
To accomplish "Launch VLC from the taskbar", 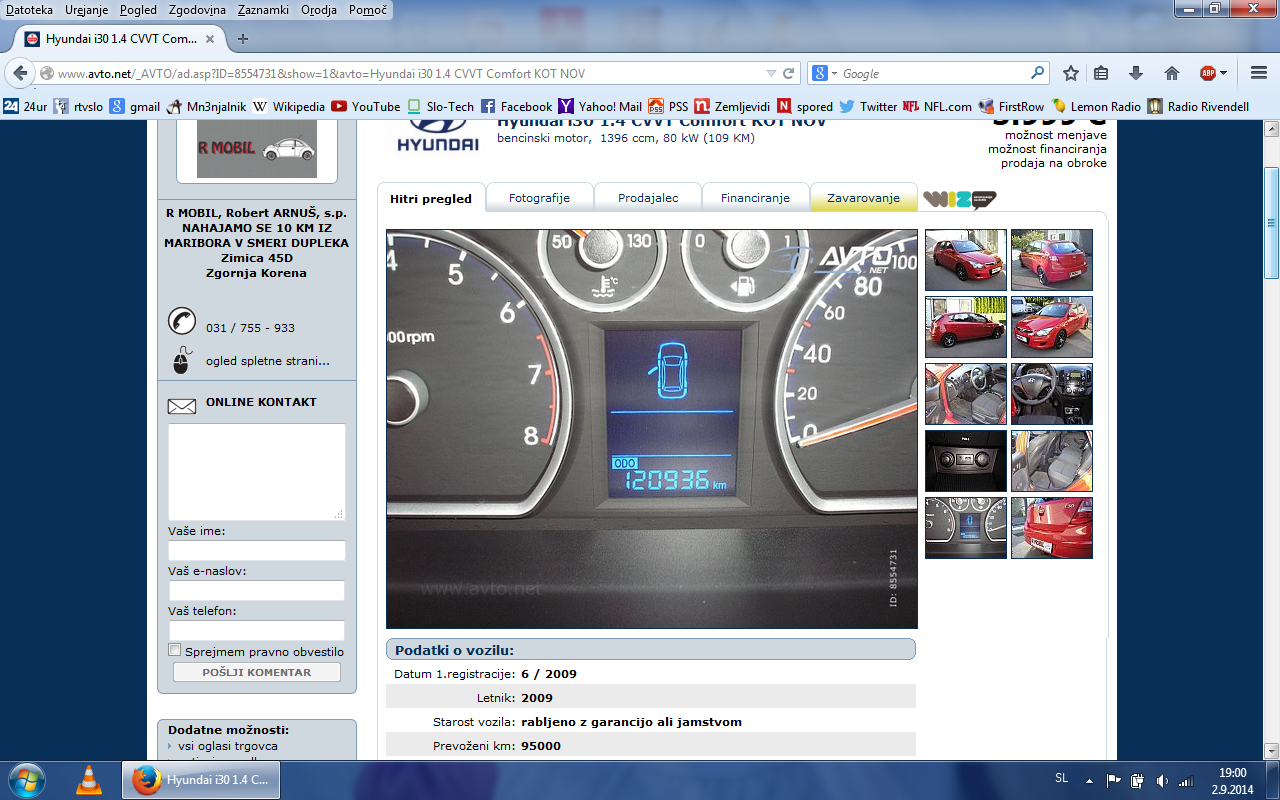I will tap(89, 779).
